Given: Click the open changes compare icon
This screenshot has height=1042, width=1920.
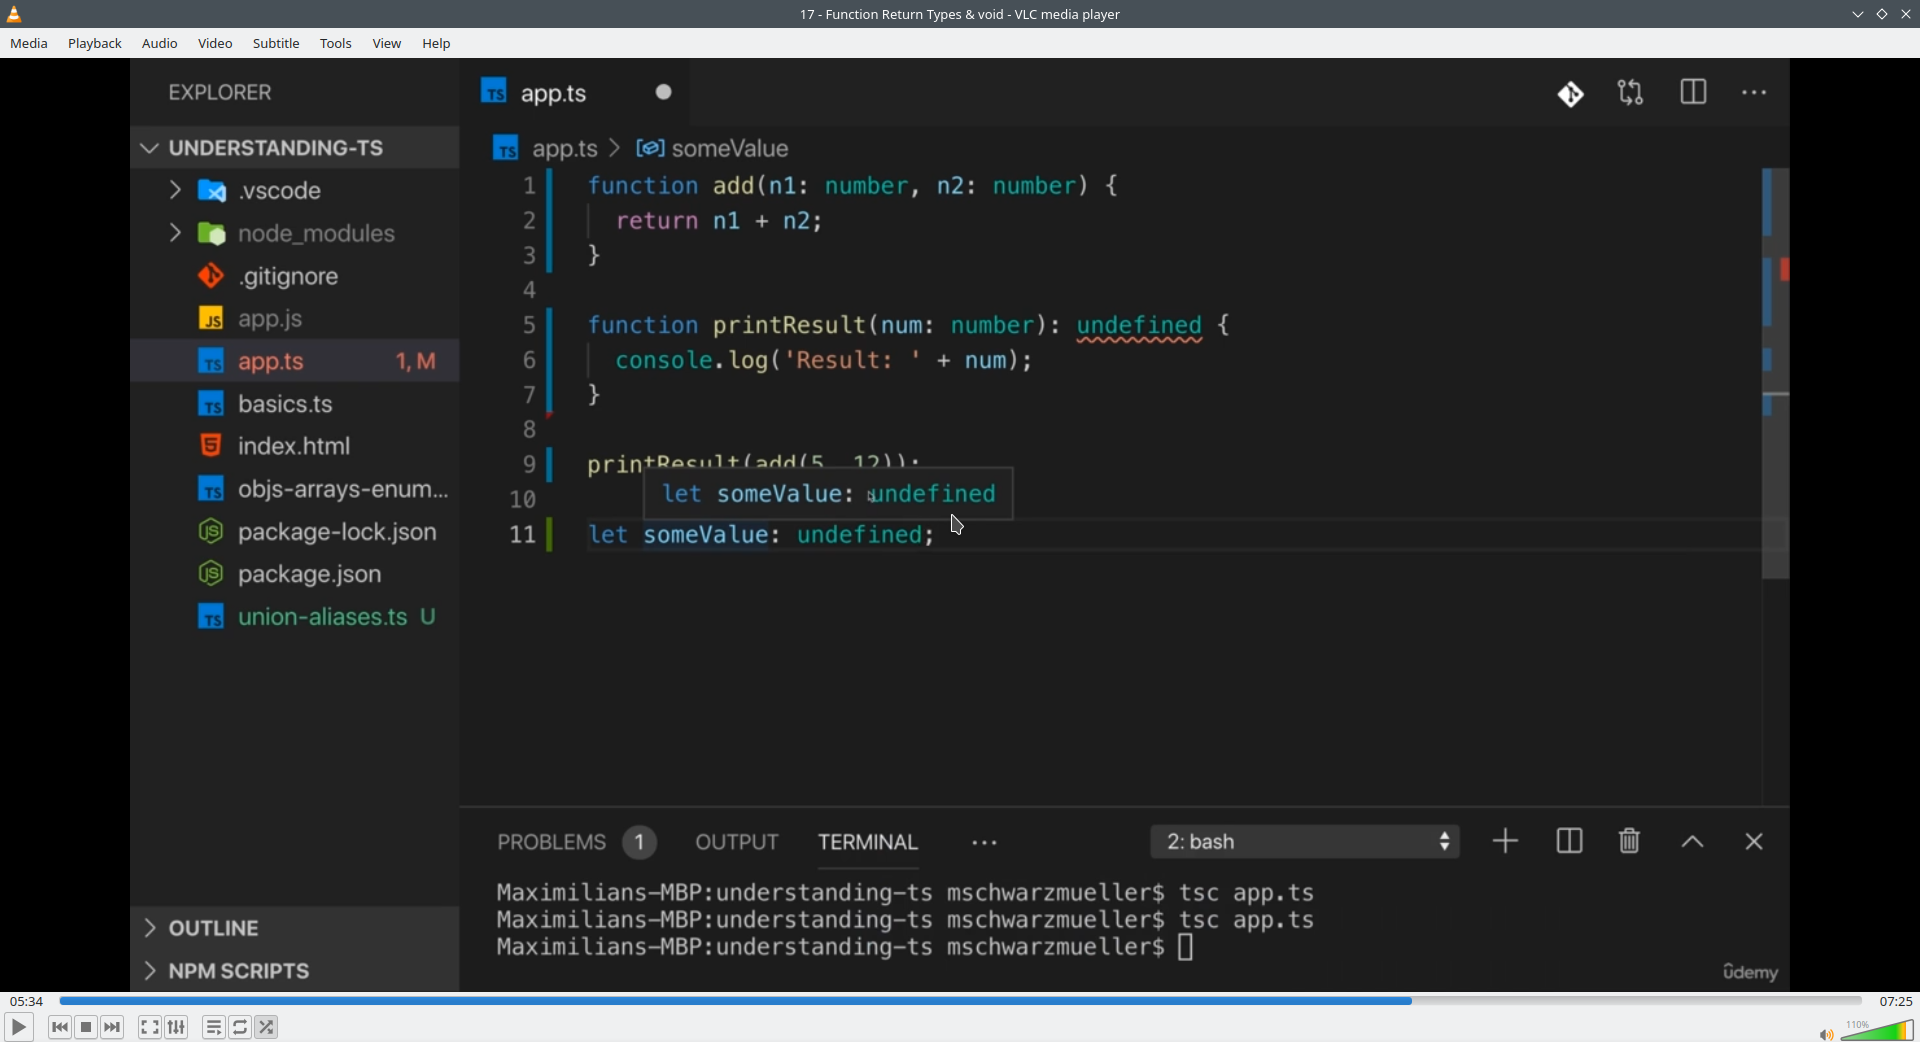Looking at the screenshot, I should 1631,93.
